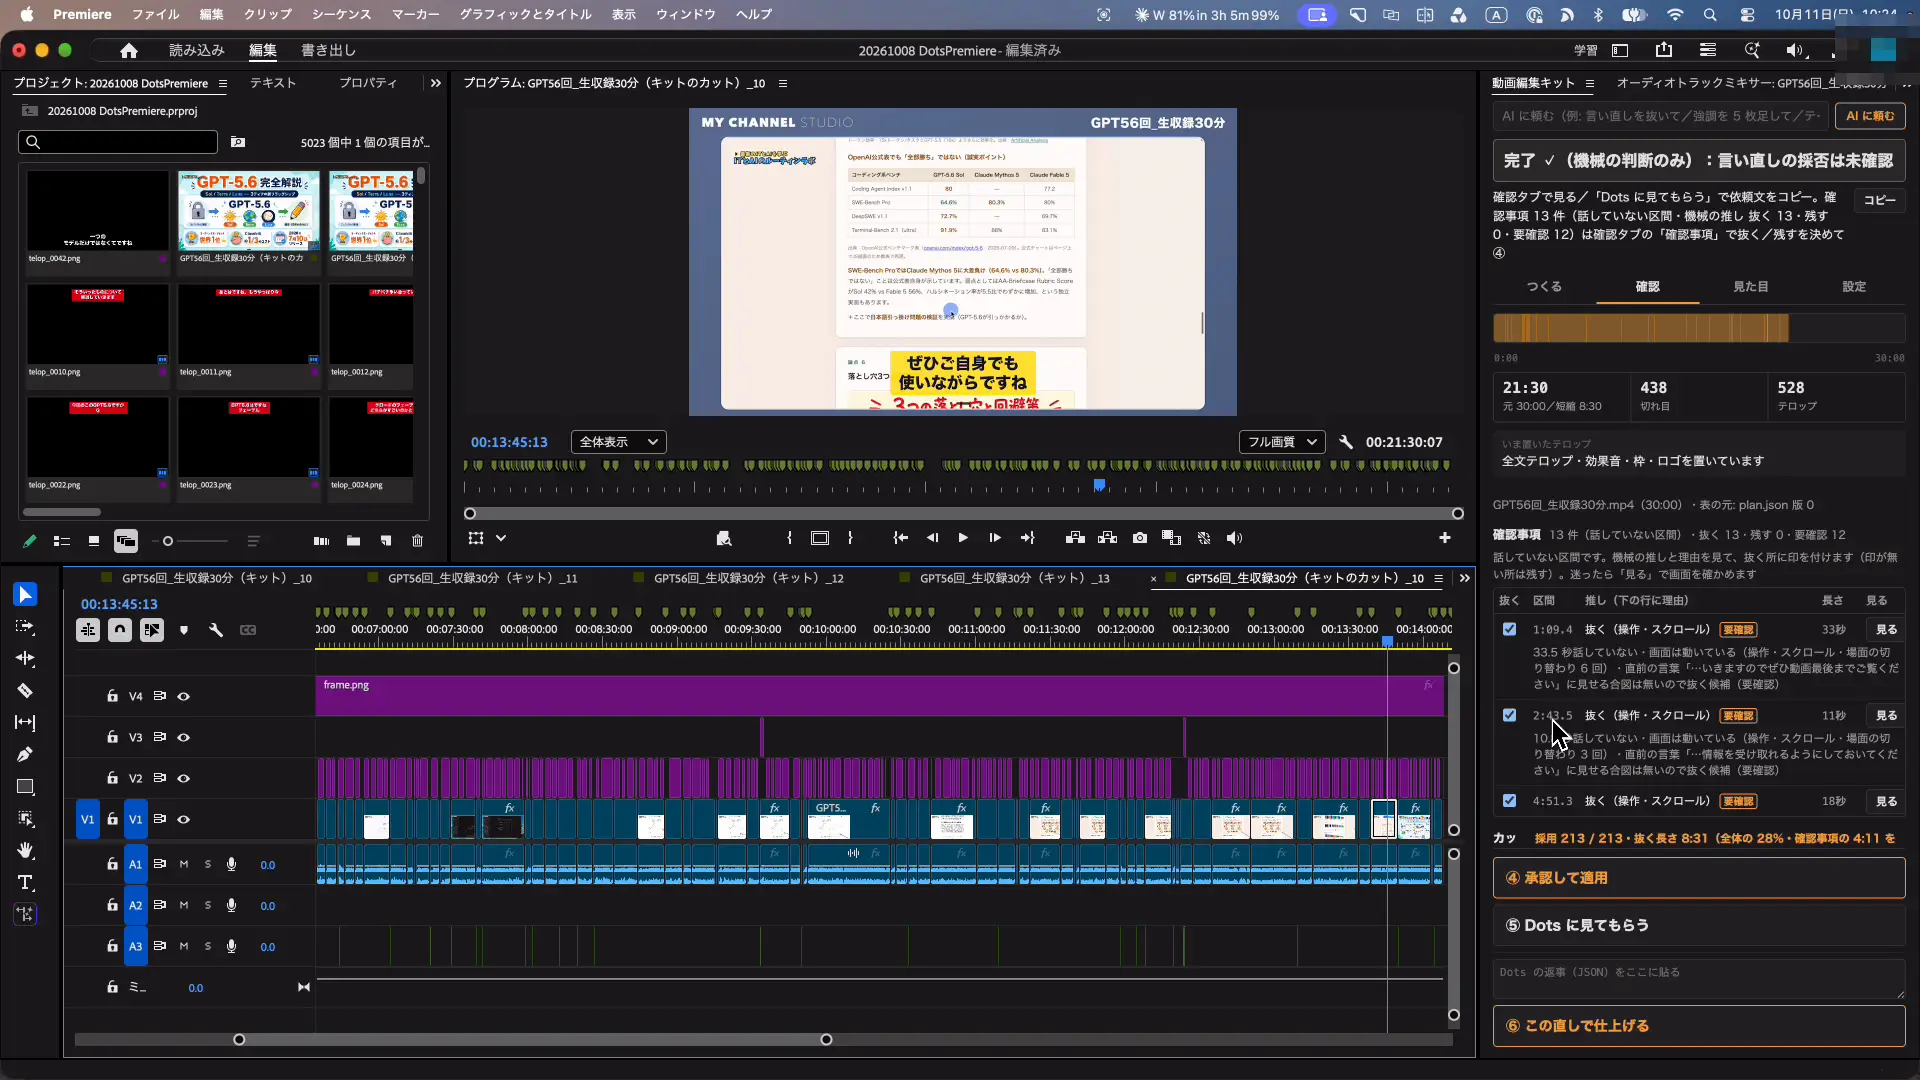Toggle lock on track V3
Screen dimensions: 1920x1080
[x=112, y=738]
